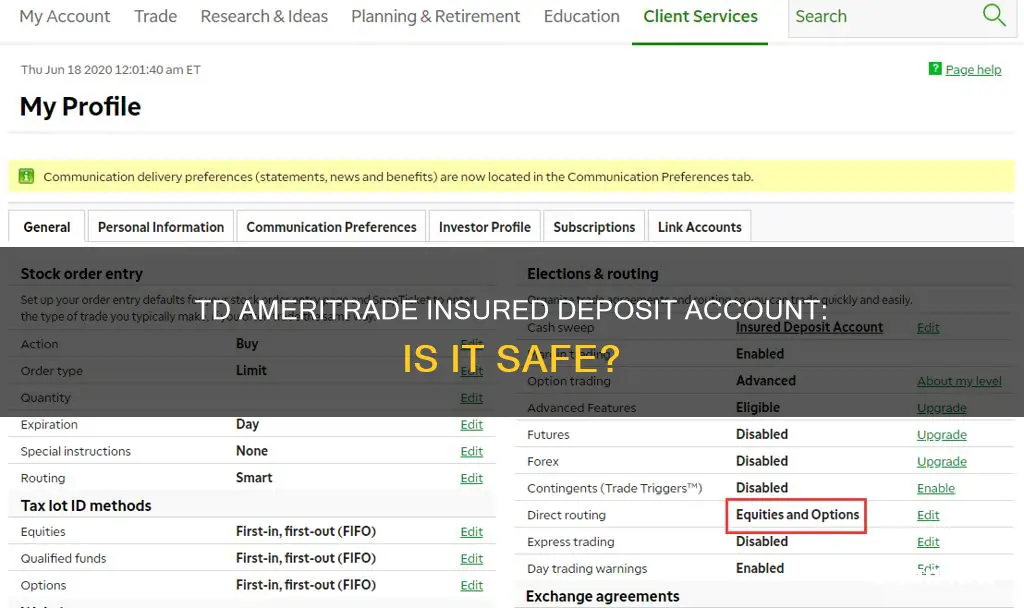Click the search magnifier icon
The height and width of the screenshot is (608, 1024).
pyautogui.click(x=994, y=14)
